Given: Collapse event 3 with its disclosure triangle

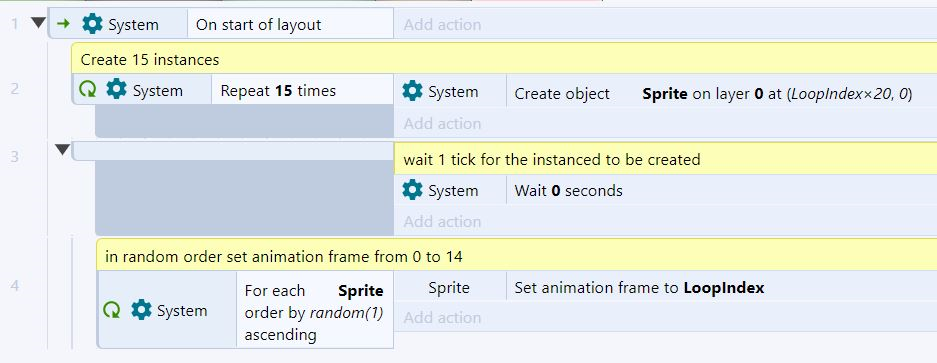Looking at the screenshot, I should pyautogui.click(x=63, y=150).
